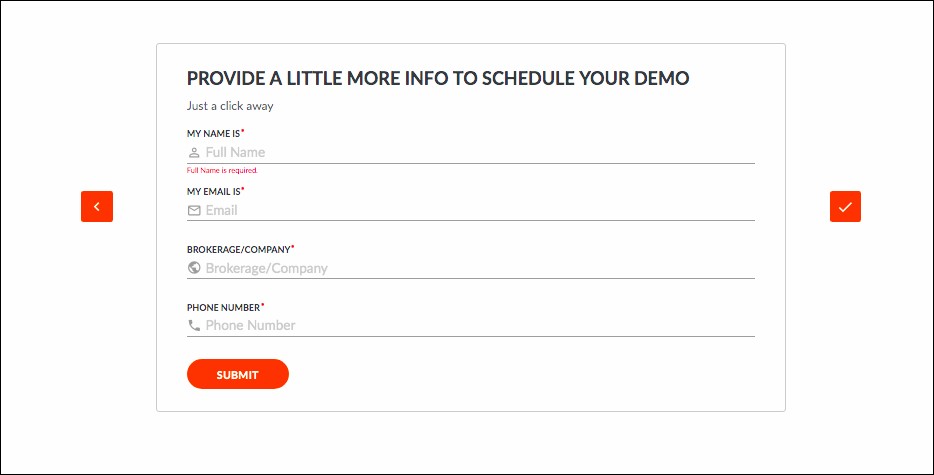Click the "MY NAME IS" field label

point(213,133)
